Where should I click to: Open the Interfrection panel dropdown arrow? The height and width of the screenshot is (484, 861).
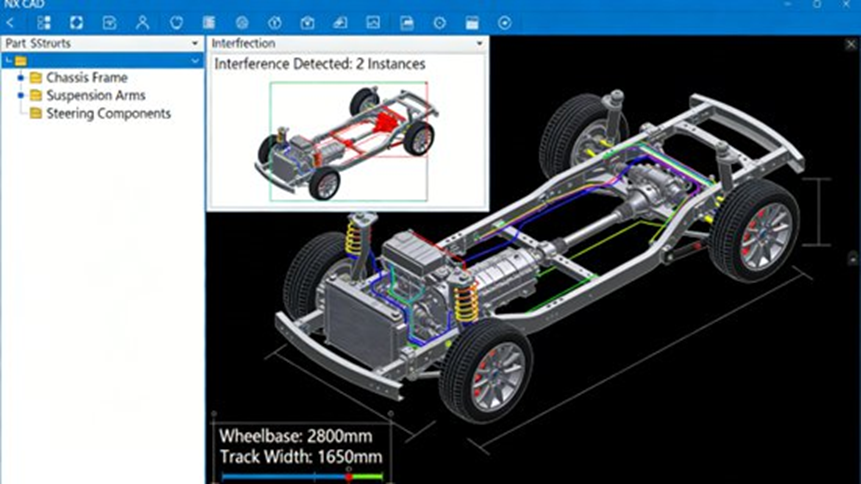pyautogui.click(x=480, y=44)
